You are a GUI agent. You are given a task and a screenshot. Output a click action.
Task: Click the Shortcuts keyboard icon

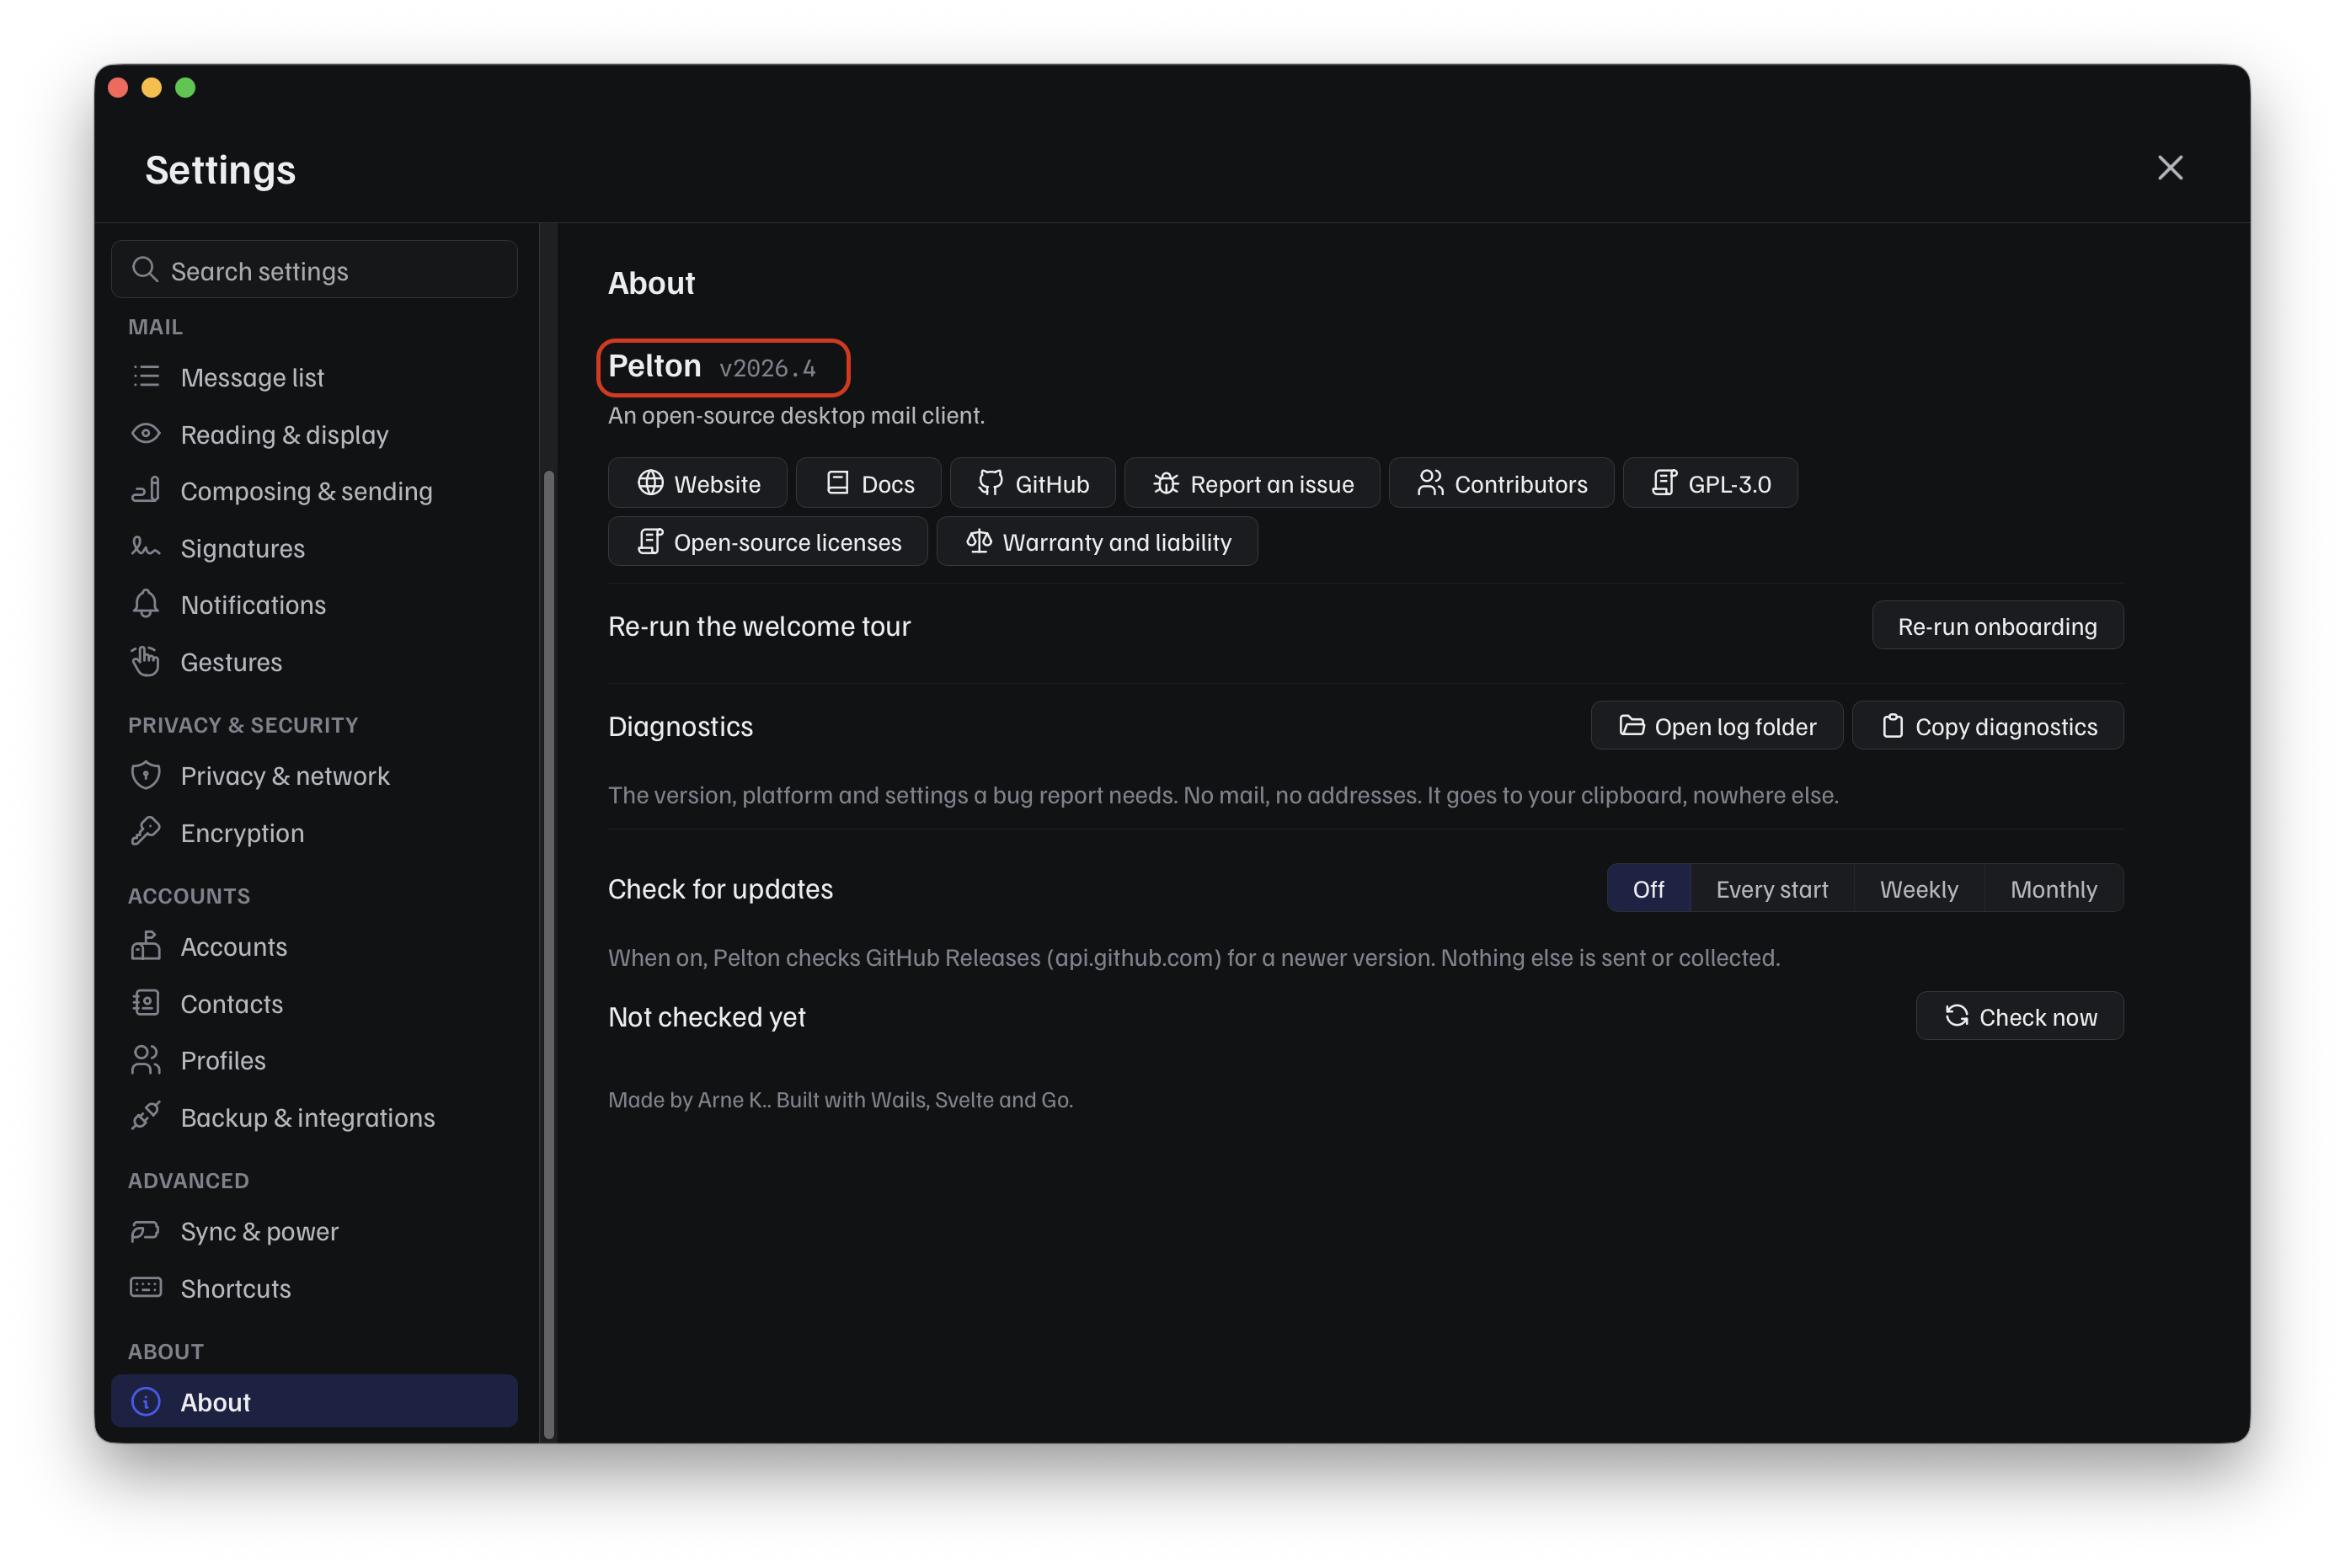coord(146,1288)
